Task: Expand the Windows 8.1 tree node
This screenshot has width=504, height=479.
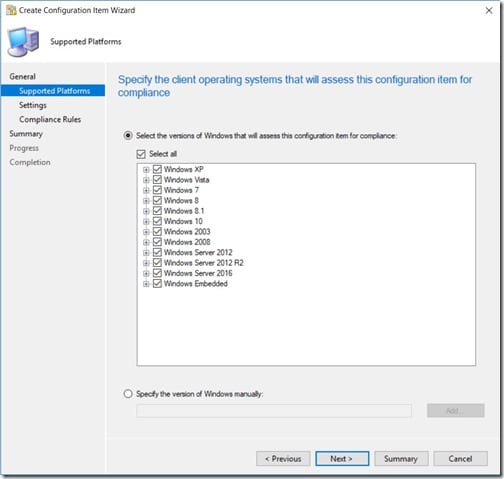Action: 146,211
